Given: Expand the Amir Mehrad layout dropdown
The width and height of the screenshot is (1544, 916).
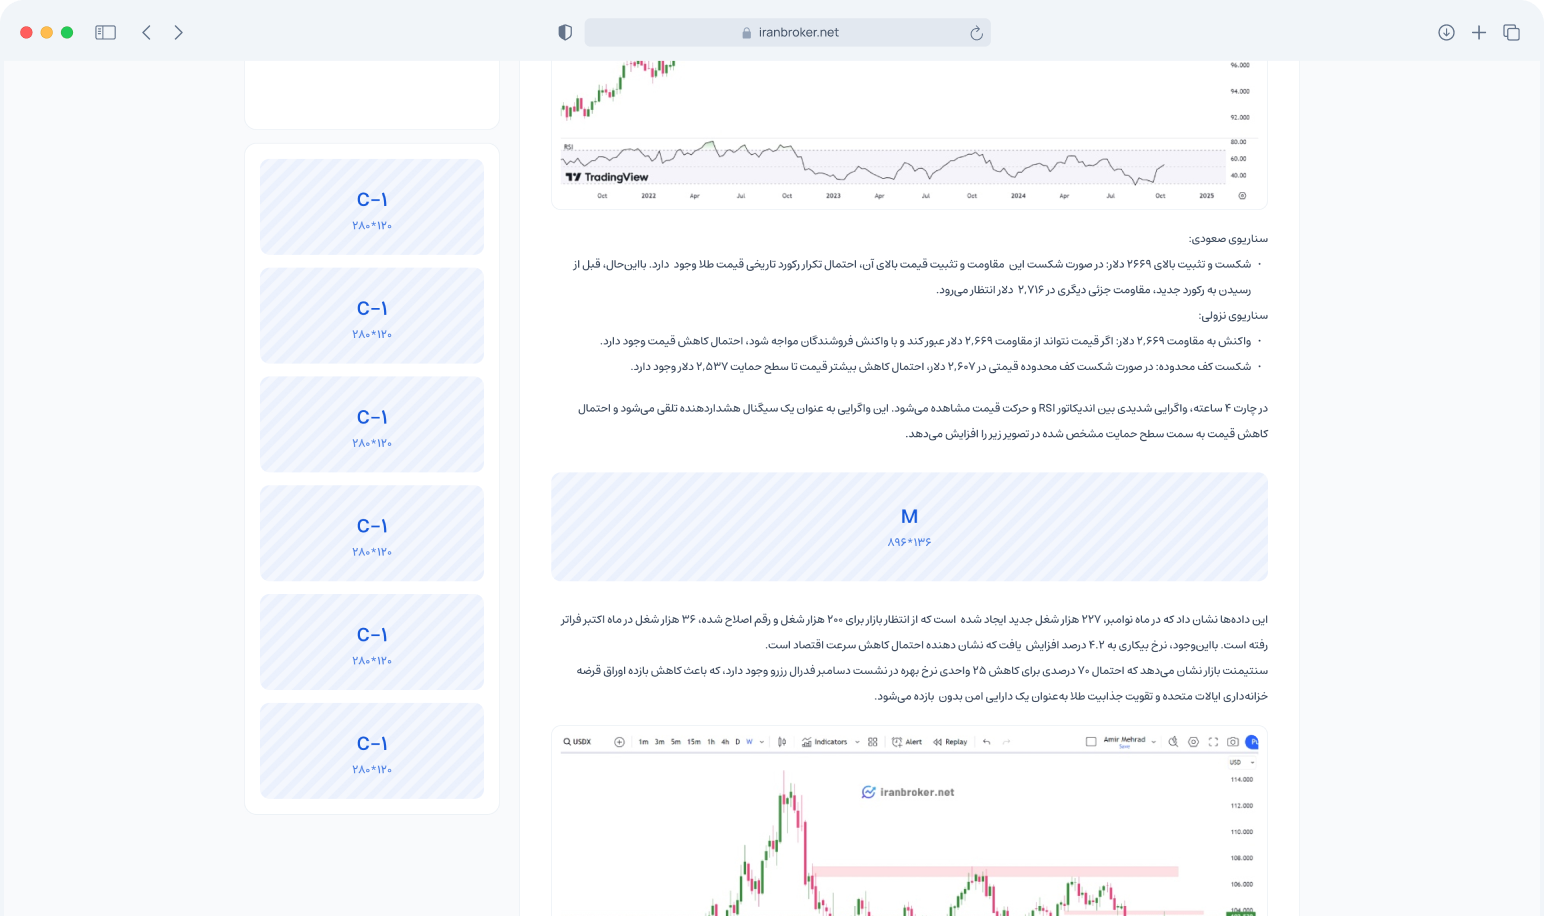Looking at the screenshot, I should [1154, 742].
